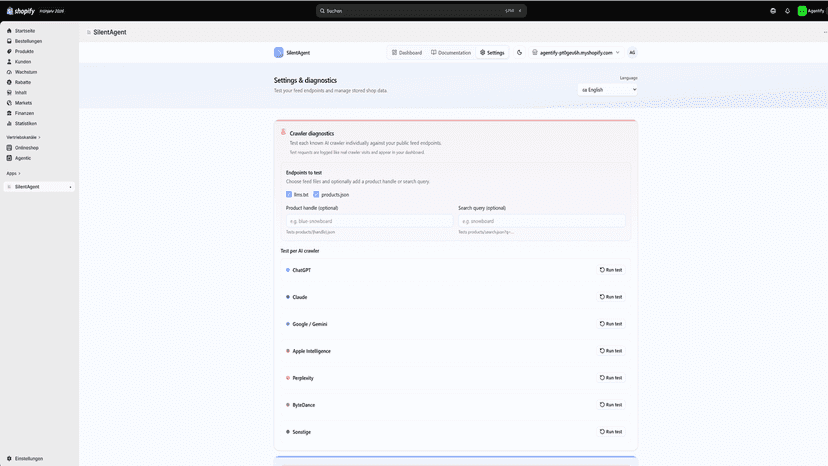828x466 pixels.
Task: Open the Language dropdown showing English
Action: coord(607,90)
